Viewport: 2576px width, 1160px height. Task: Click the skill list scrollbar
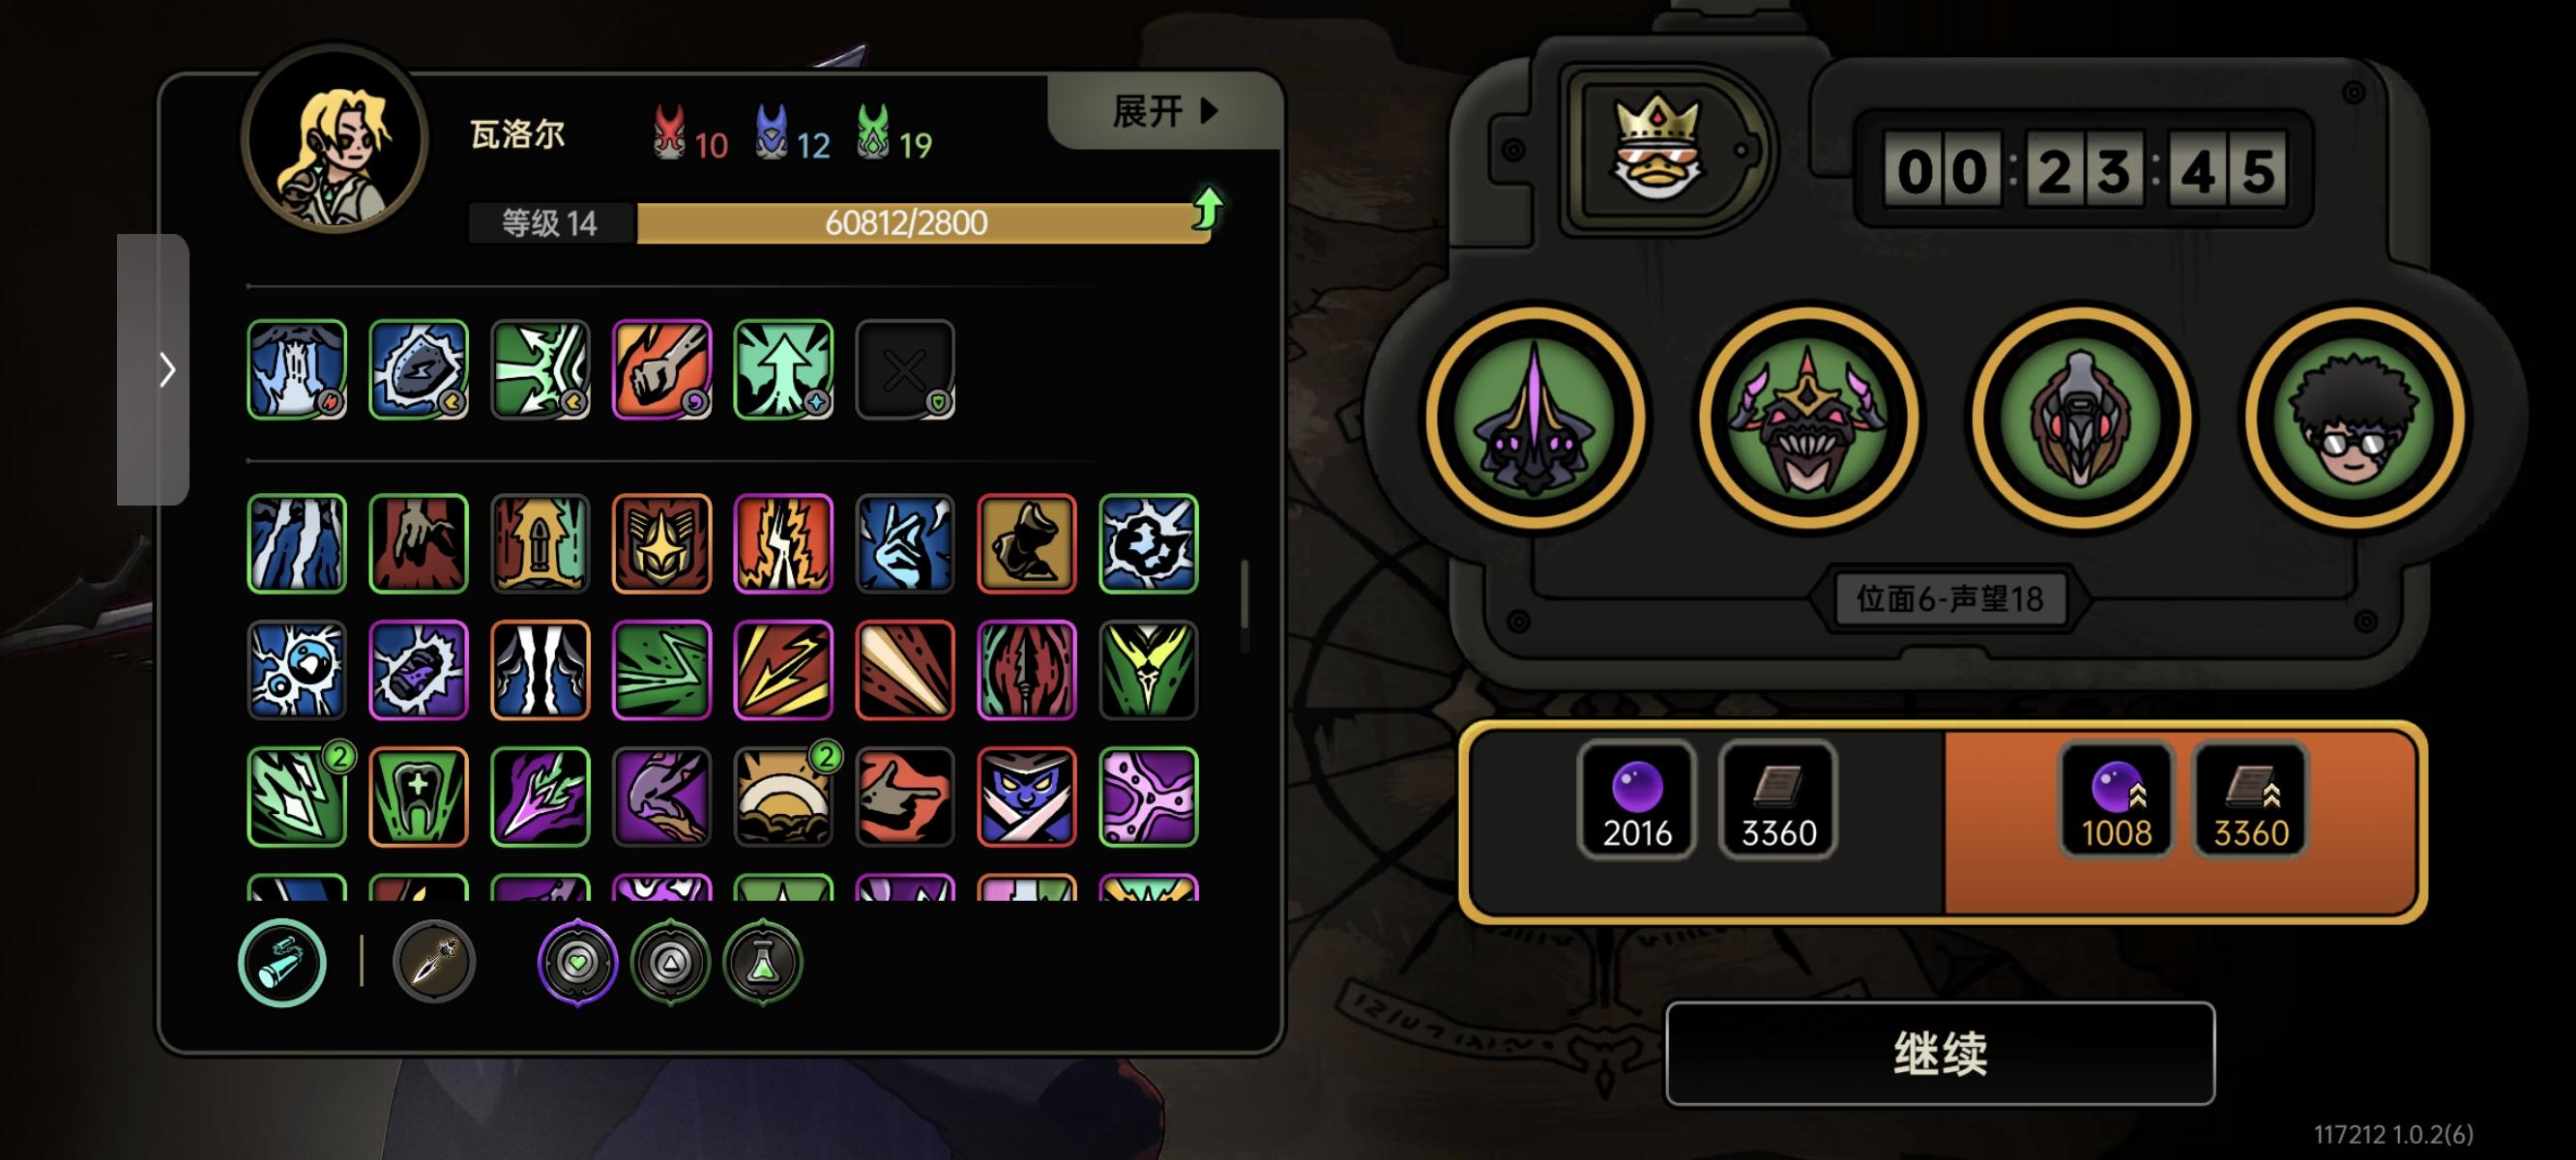tap(1244, 594)
